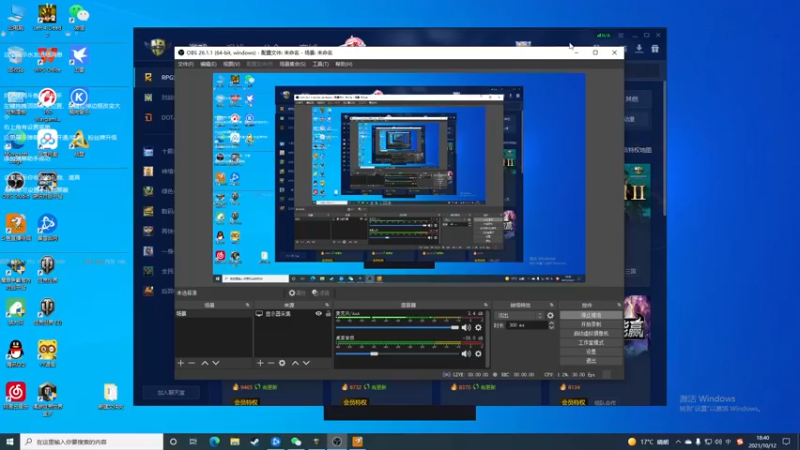Open WeChat from the taskbar
800x450 pixels.
(x=296, y=441)
